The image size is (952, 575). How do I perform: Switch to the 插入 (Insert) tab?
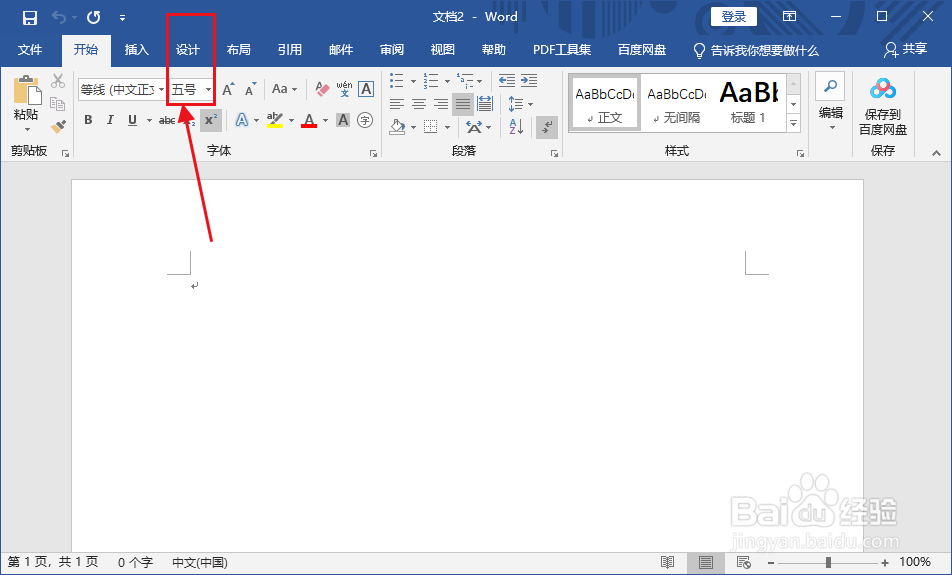pyautogui.click(x=137, y=50)
